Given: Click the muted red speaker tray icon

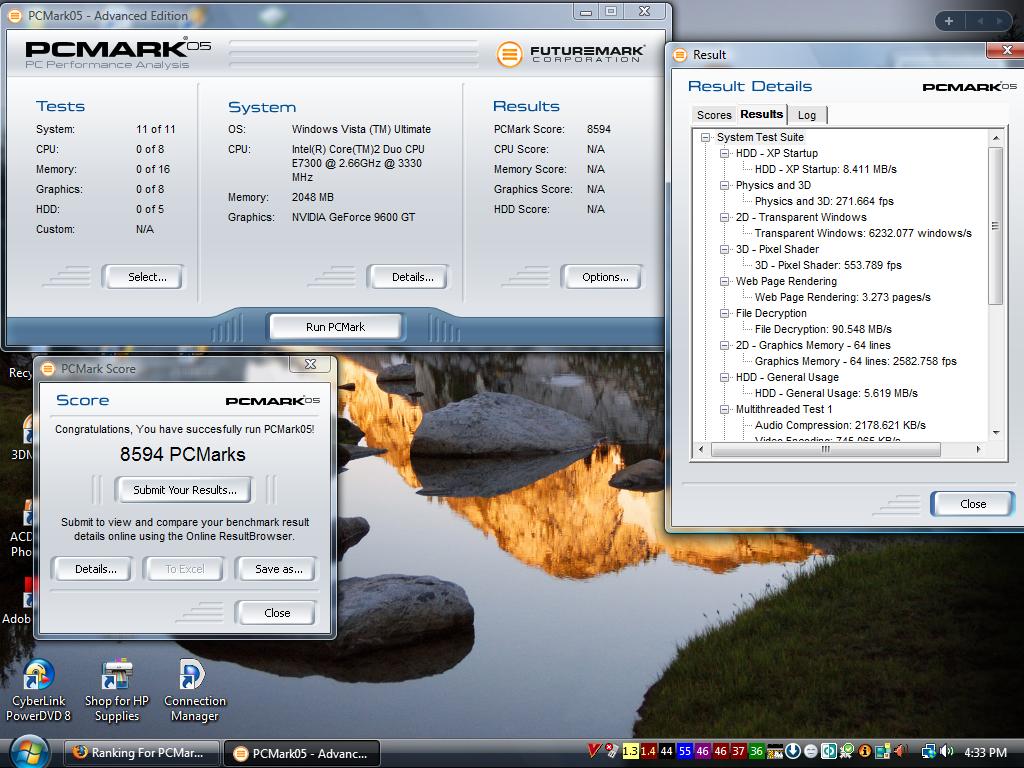Looking at the screenshot, I should [x=901, y=751].
